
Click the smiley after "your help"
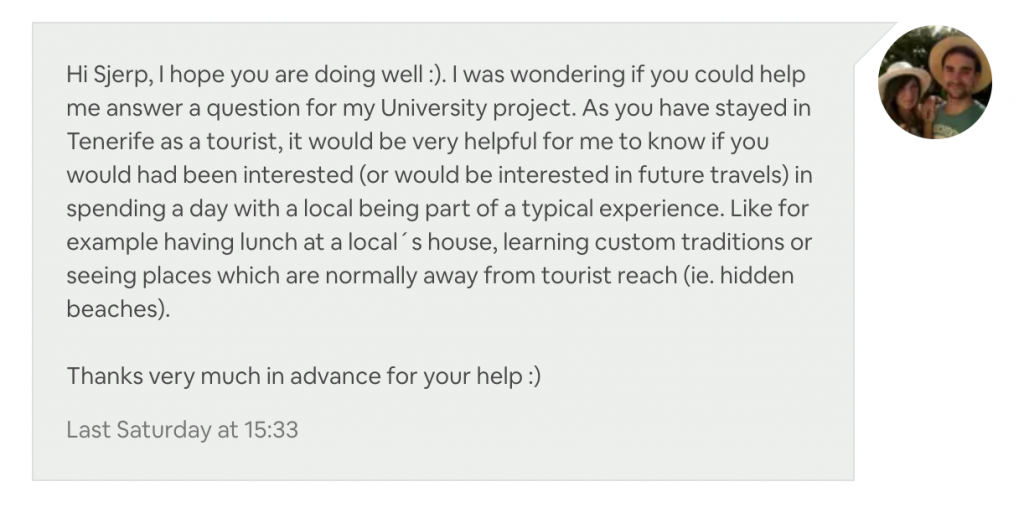tap(534, 377)
